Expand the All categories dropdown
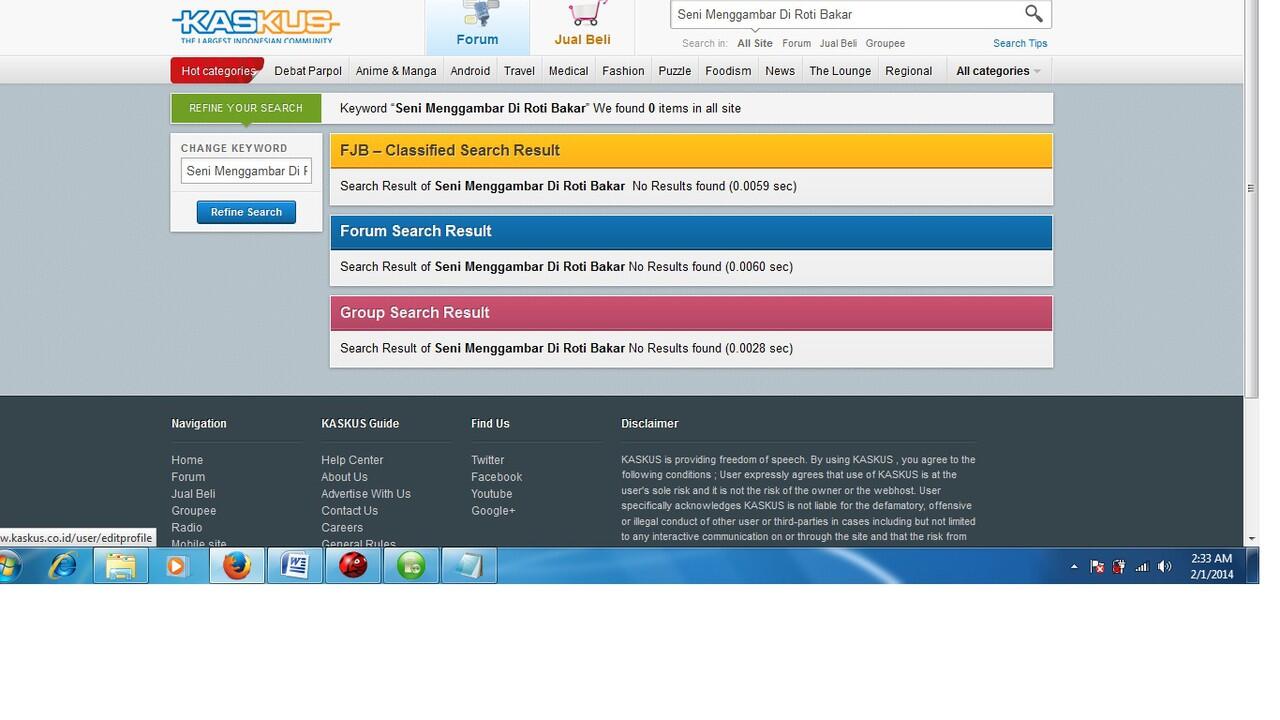 click(x=998, y=71)
